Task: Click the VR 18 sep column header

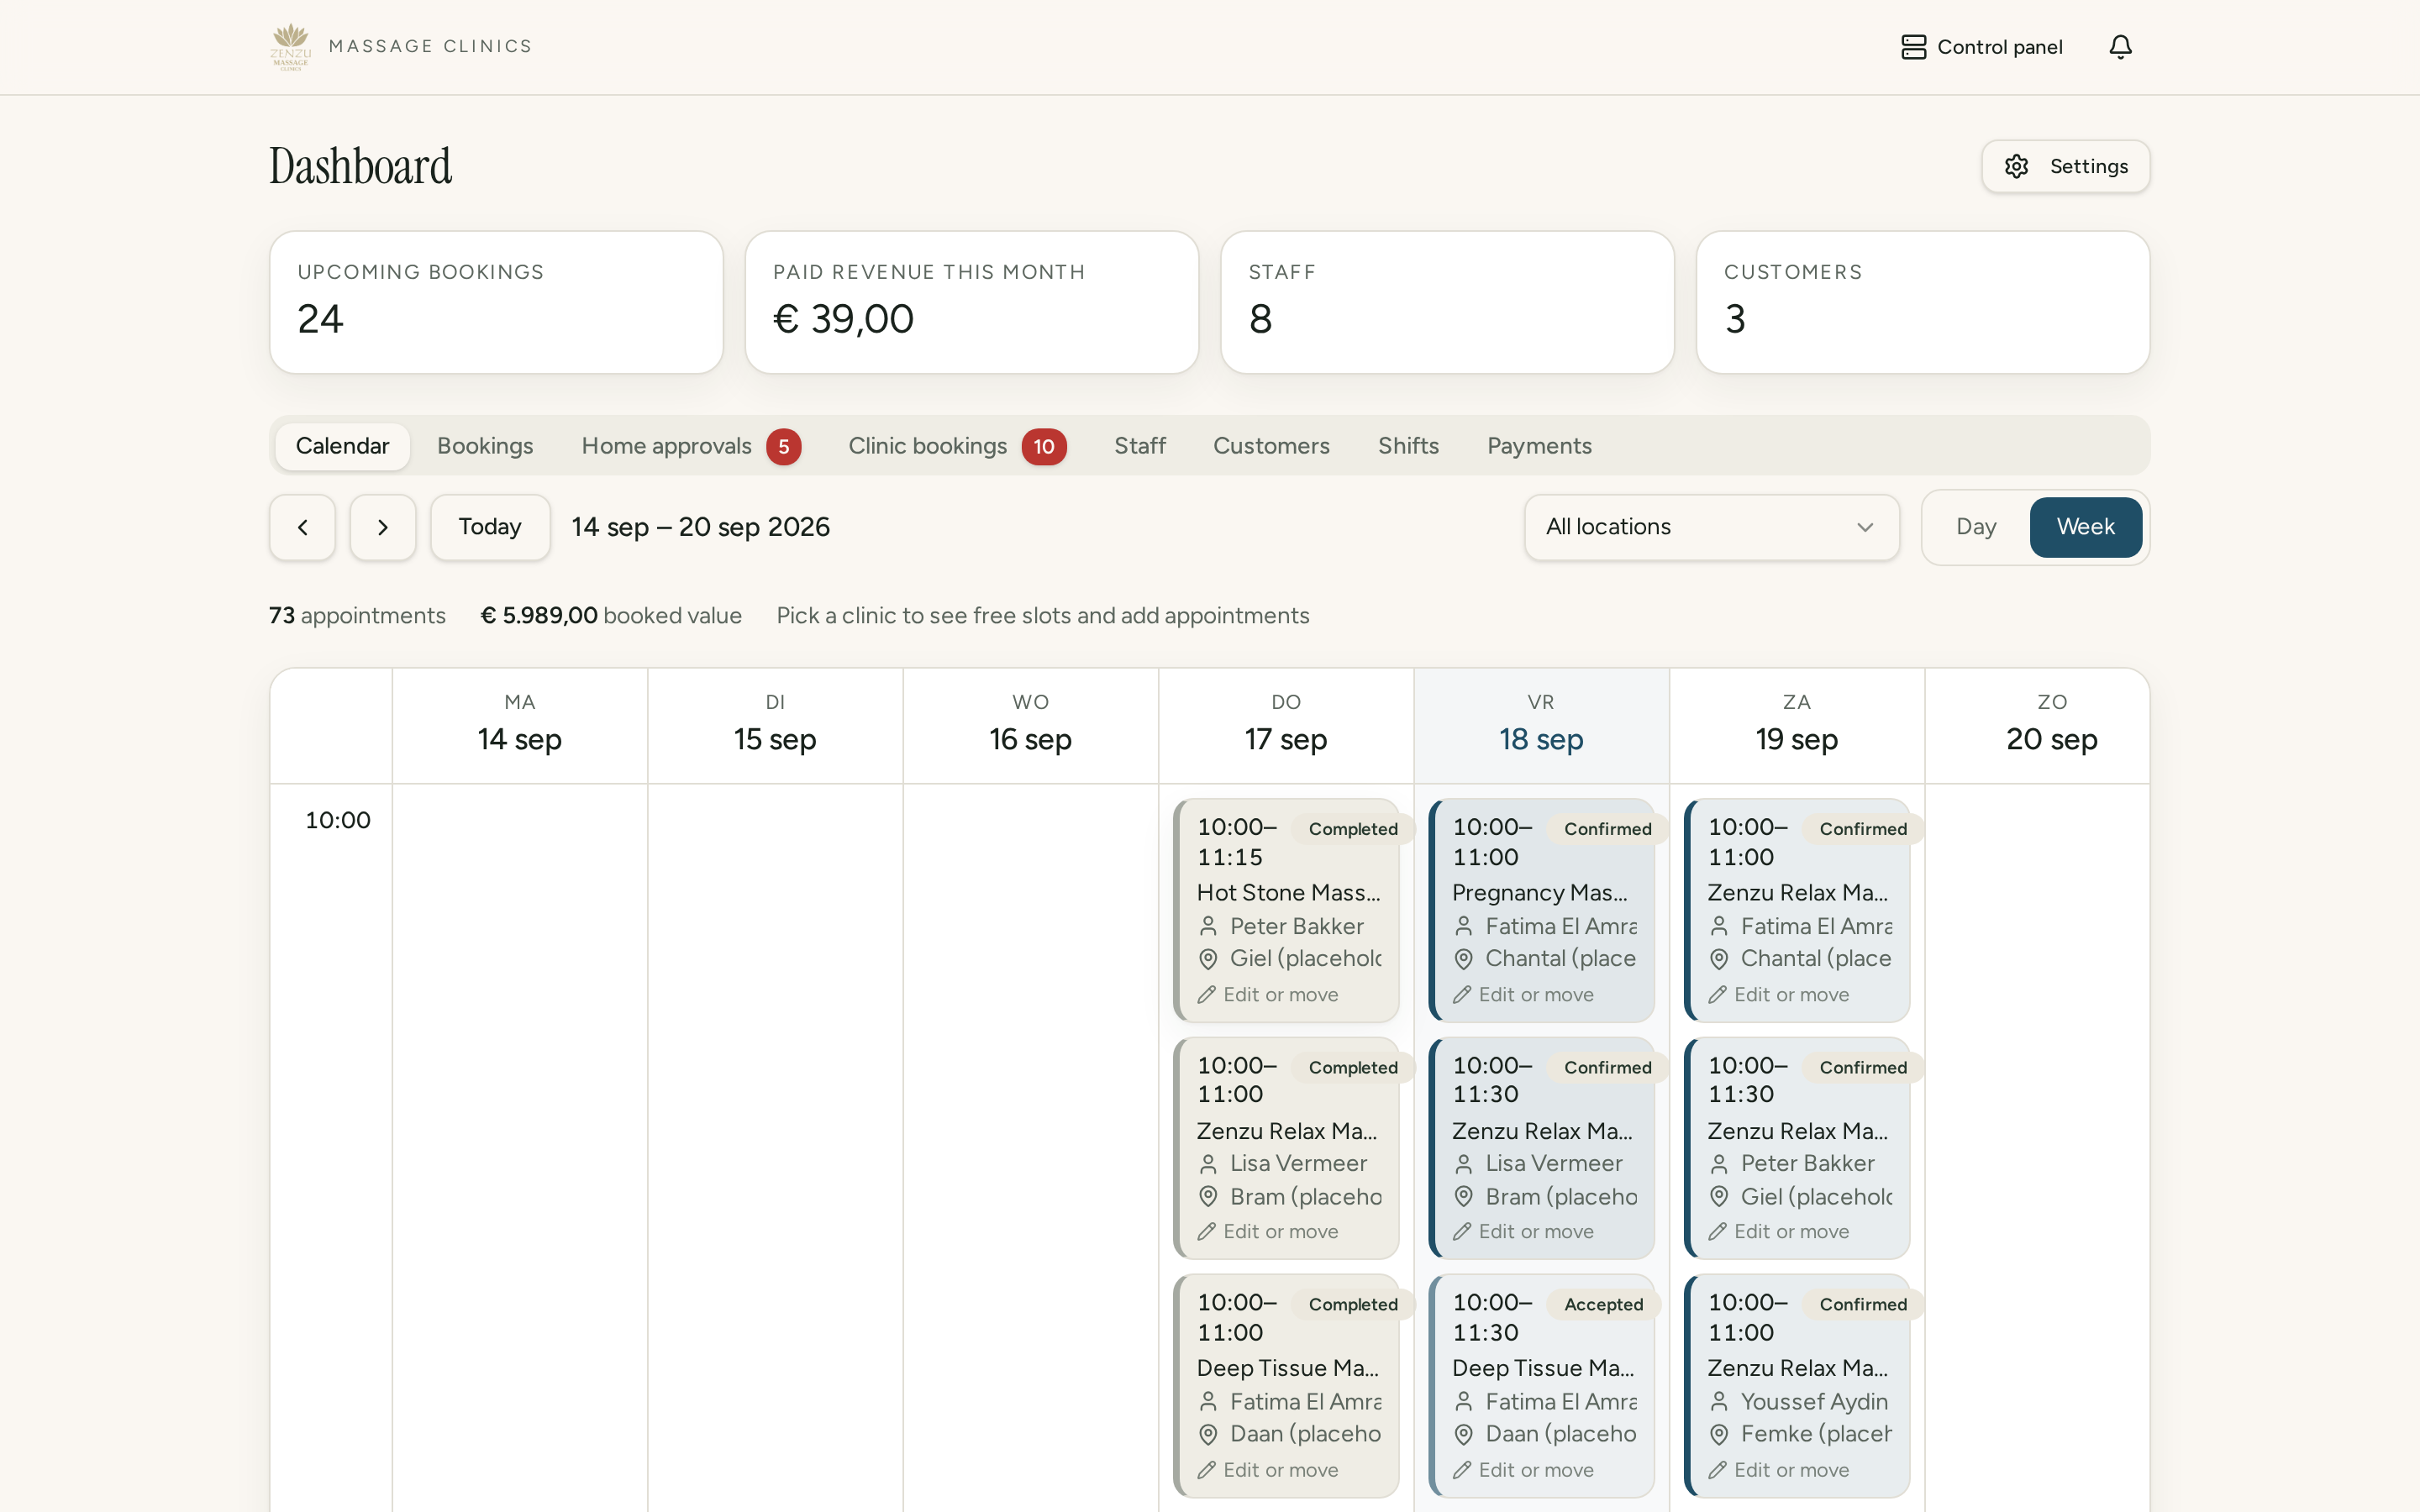Action: click(x=1541, y=726)
